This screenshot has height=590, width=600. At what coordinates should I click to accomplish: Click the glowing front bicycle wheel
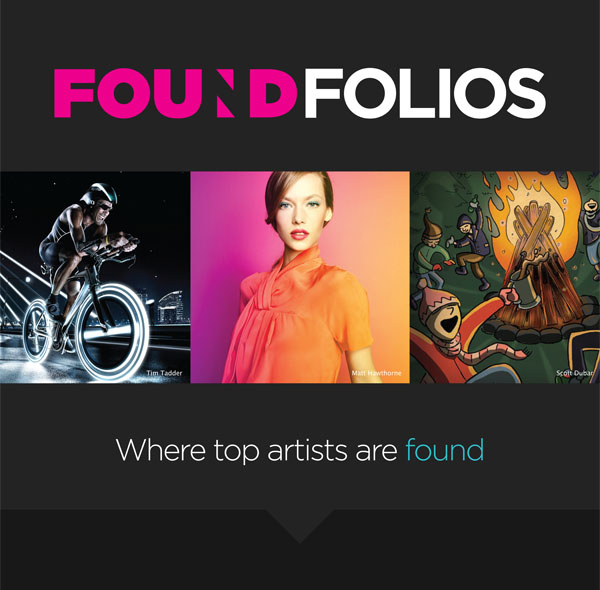point(111,334)
